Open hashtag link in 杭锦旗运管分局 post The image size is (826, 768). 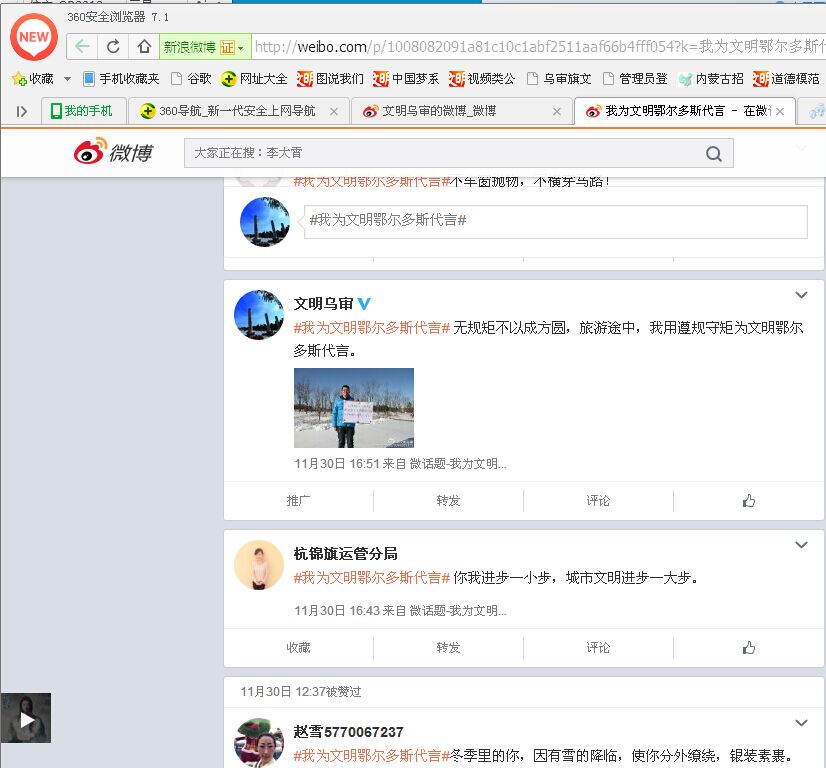click(x=371, y=578)
